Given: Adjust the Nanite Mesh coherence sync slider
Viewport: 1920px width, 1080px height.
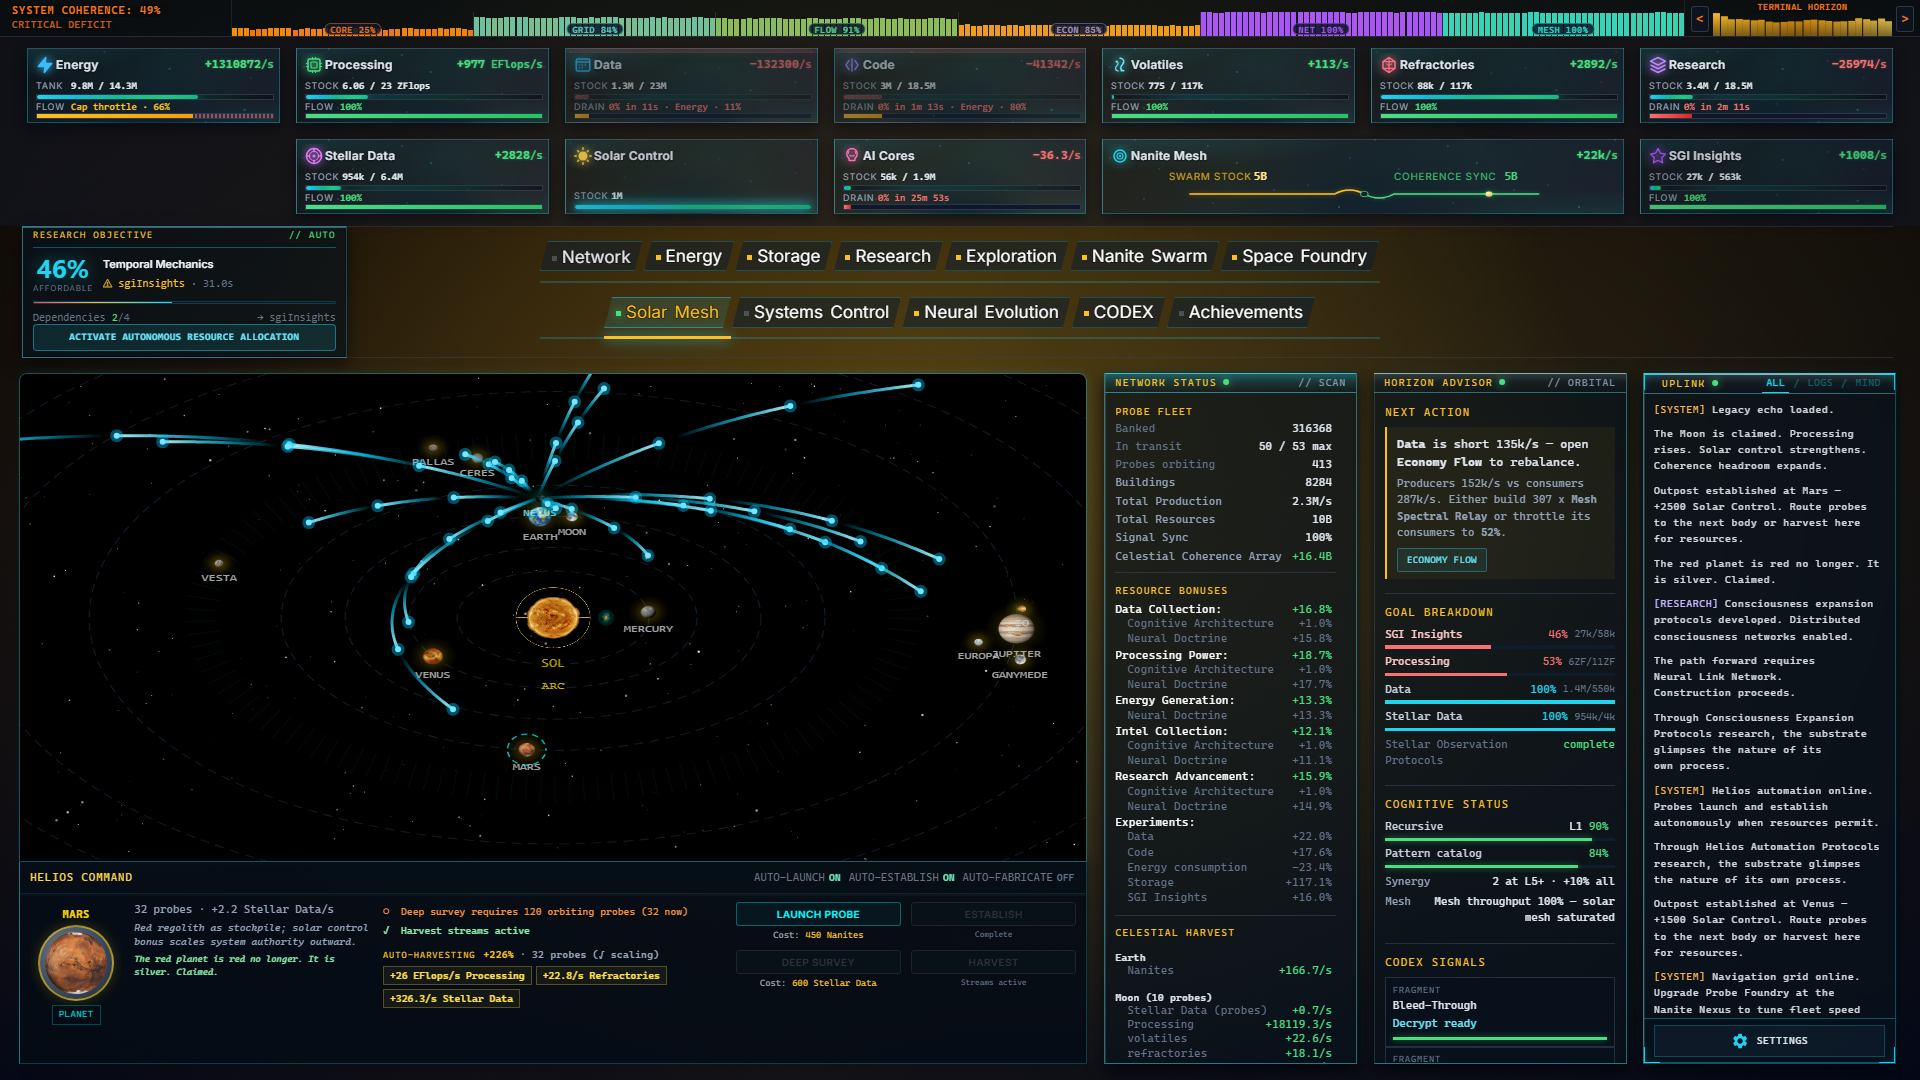Looking at the screenshot, I should coord(1489,194).
